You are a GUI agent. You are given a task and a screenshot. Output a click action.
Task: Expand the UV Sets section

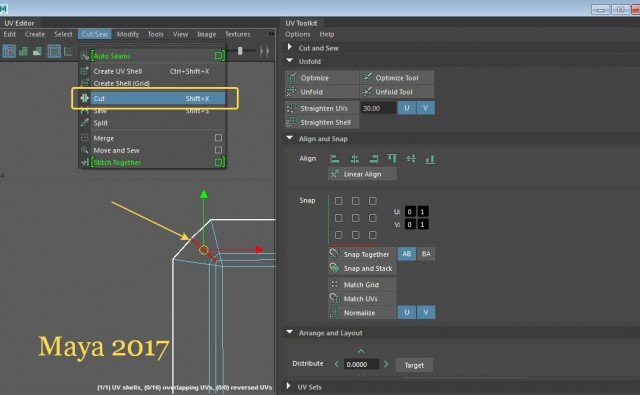tap(289, 386)
